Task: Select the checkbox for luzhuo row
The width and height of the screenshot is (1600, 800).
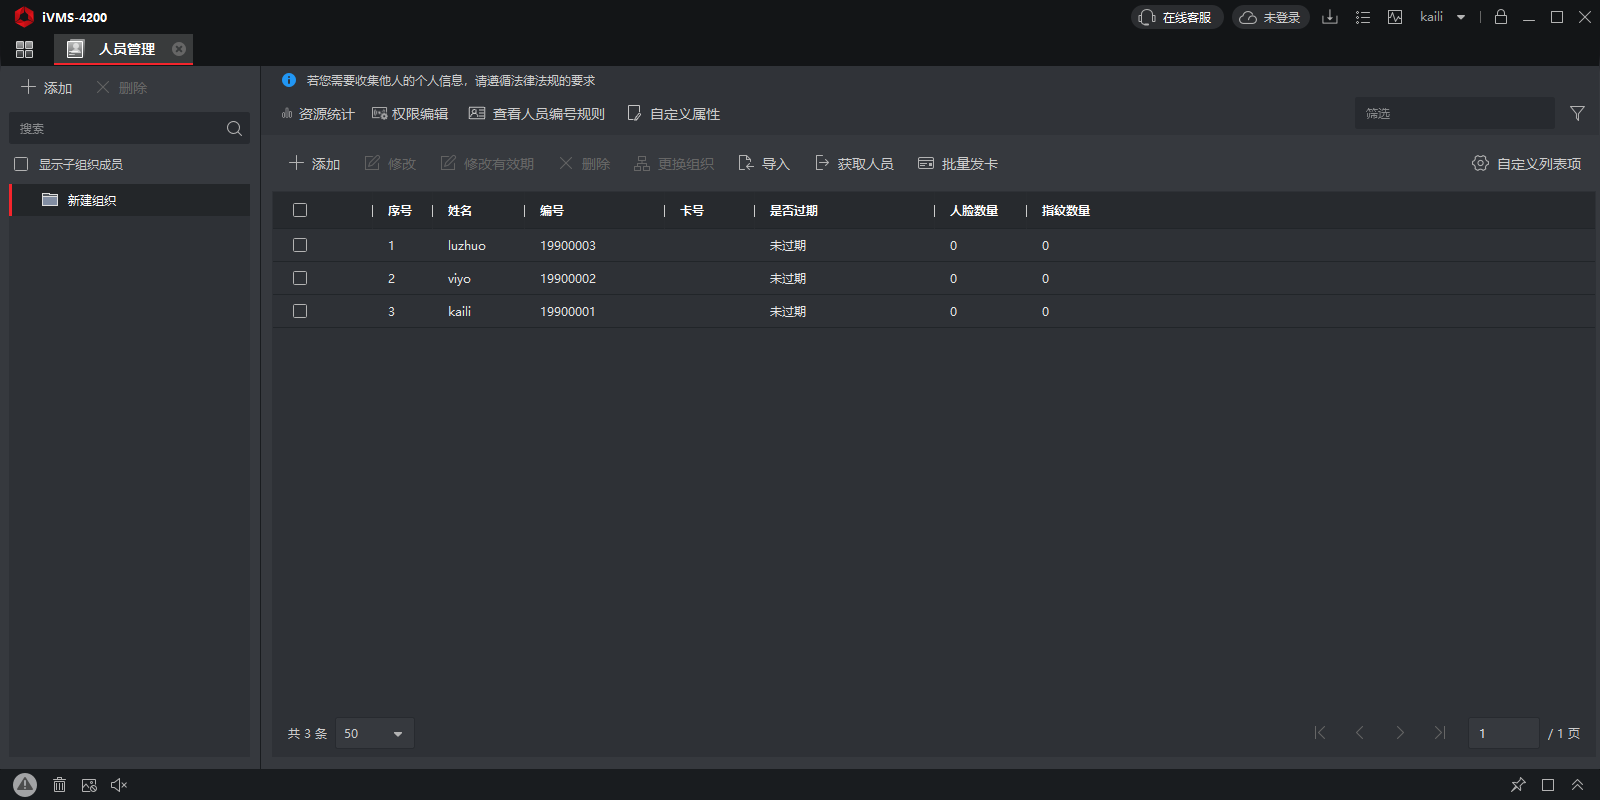Action: (300, 245)
